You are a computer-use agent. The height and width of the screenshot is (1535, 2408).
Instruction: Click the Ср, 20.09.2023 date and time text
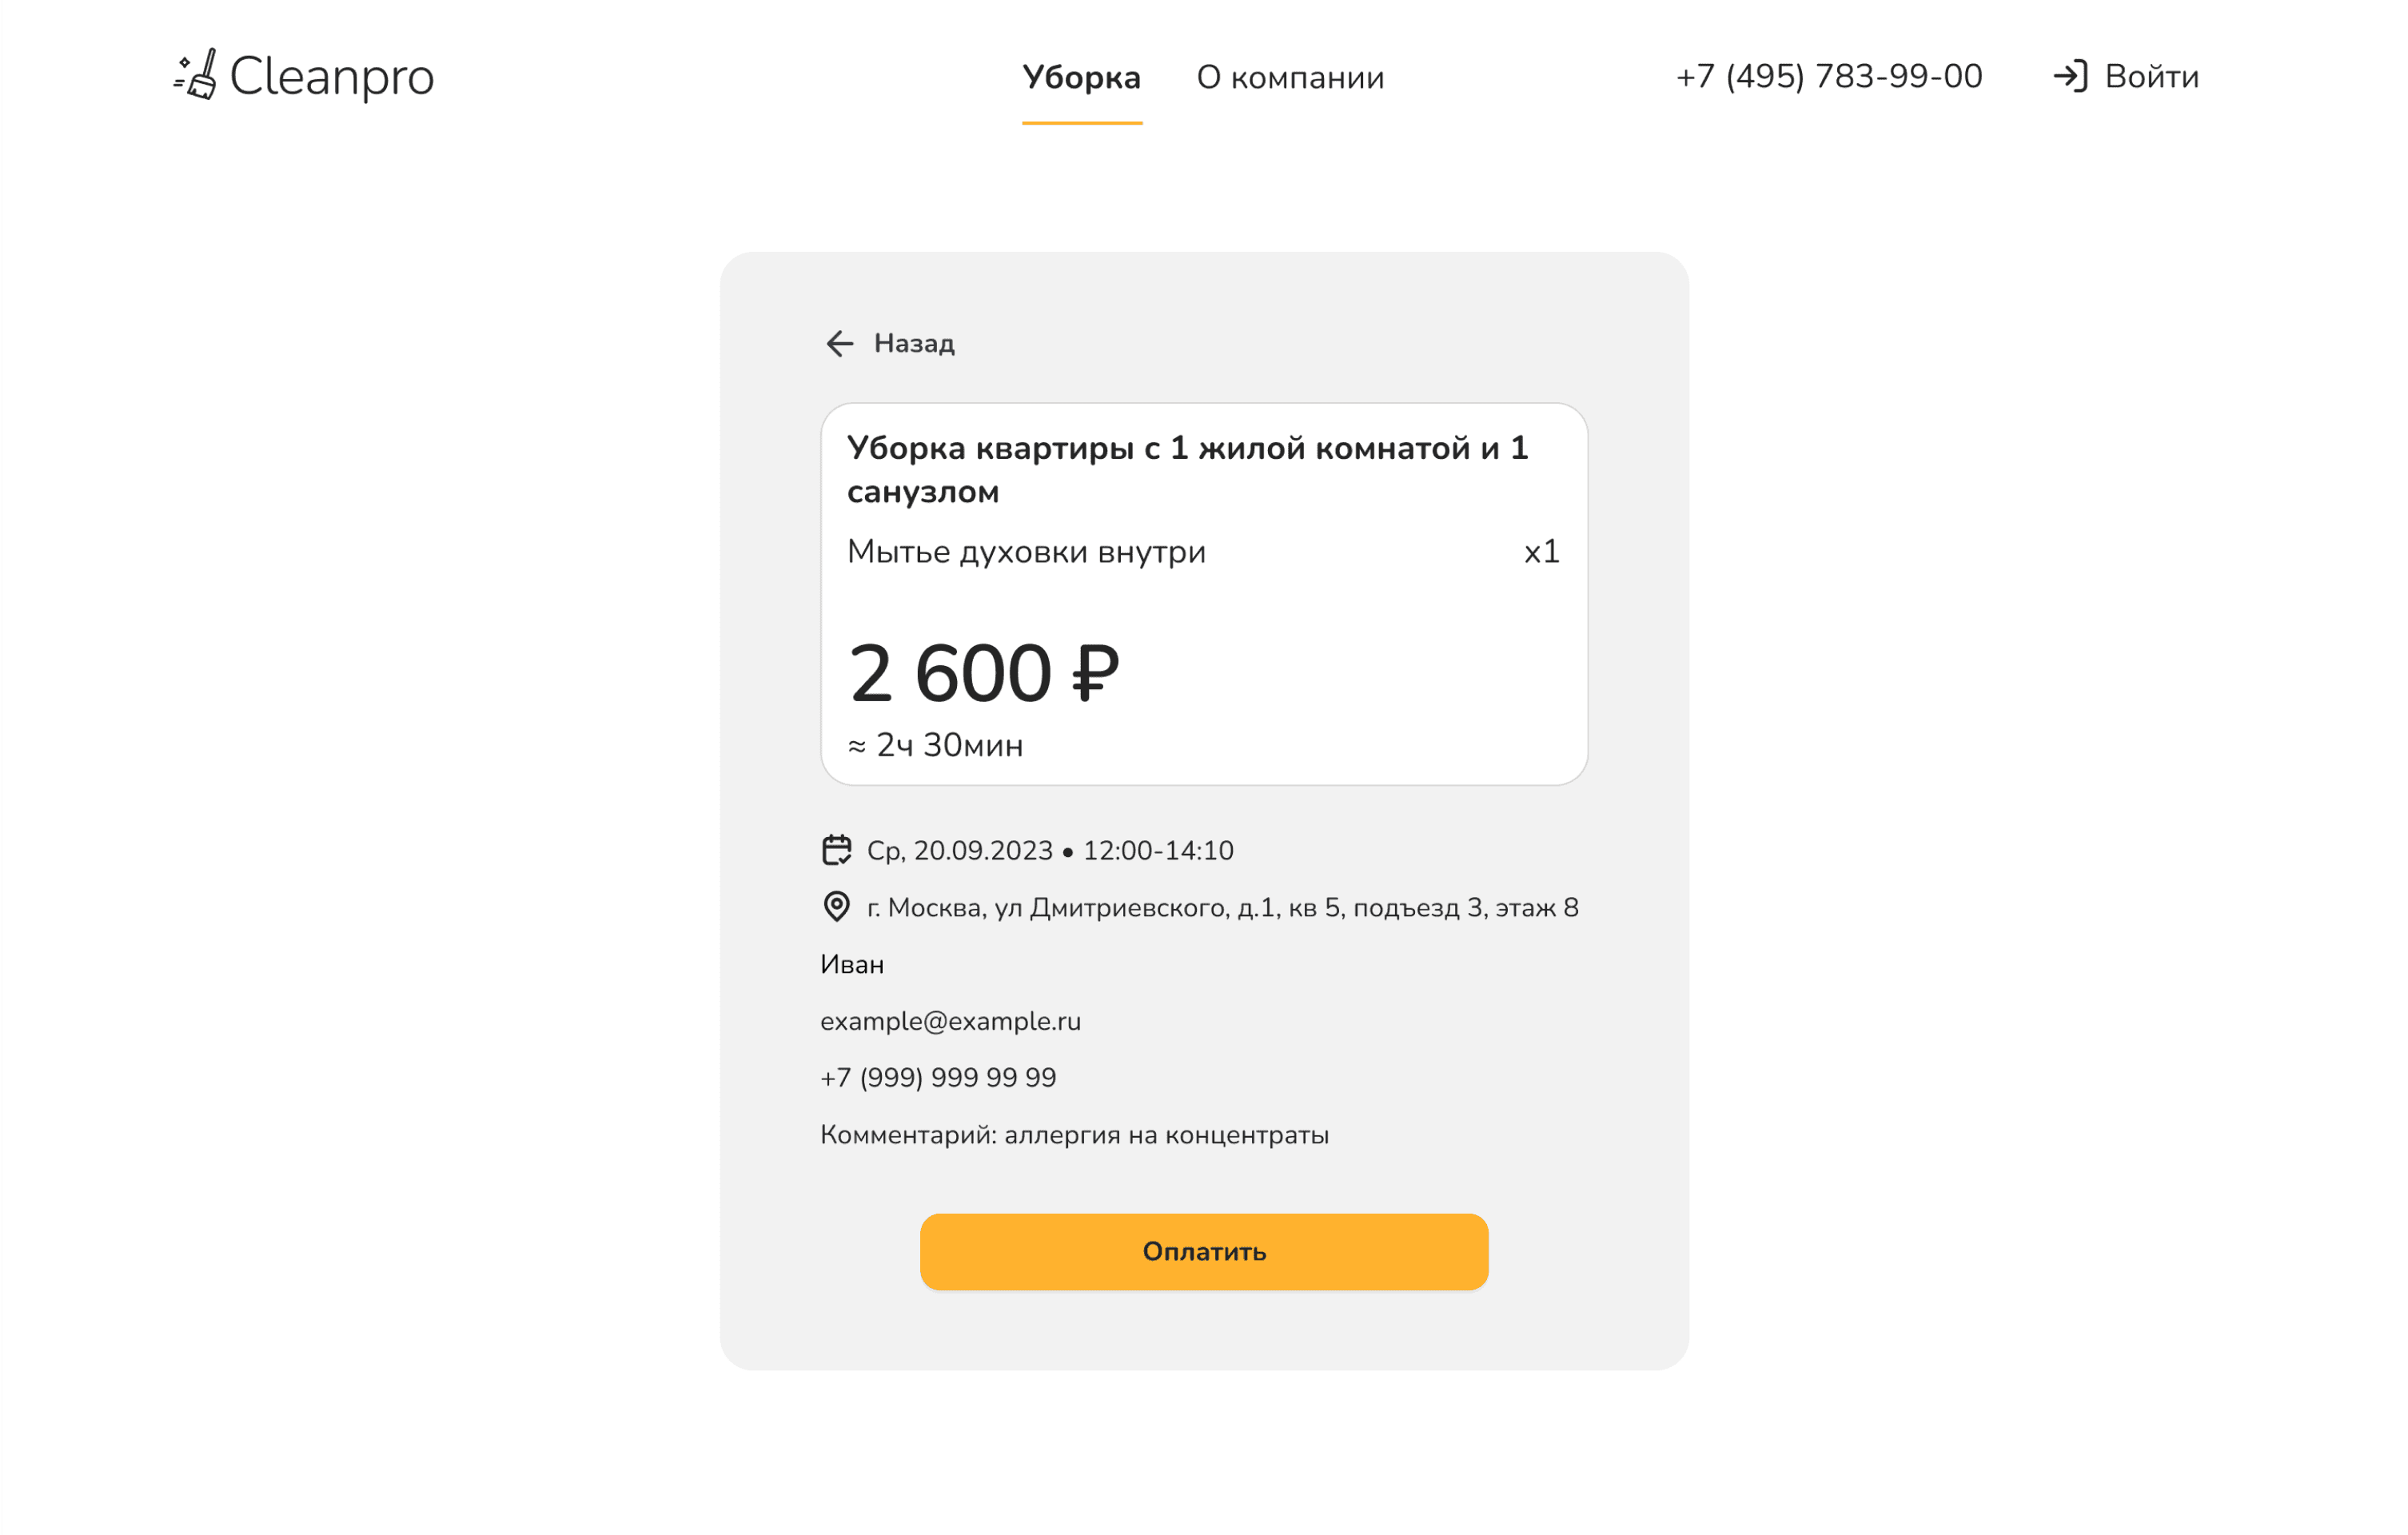[x=1050, y=851]
